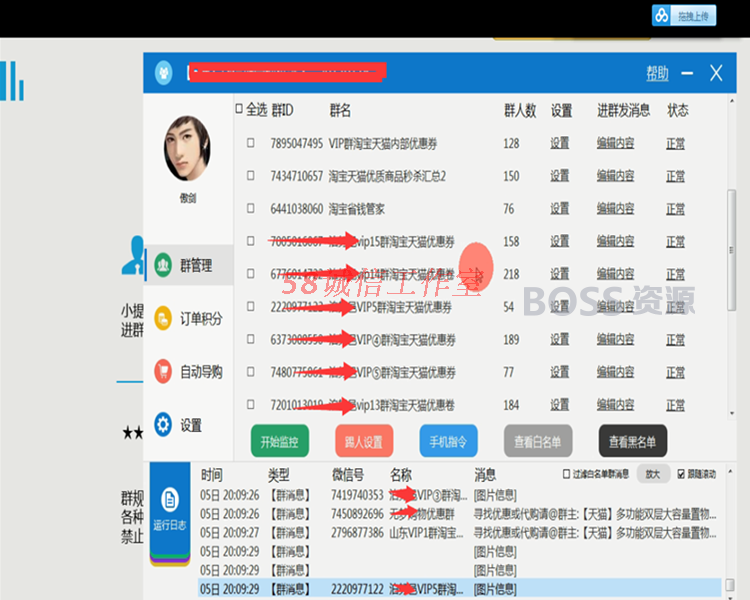
Task: Switch to the 群管理 tab
Action: click(189, 265)
